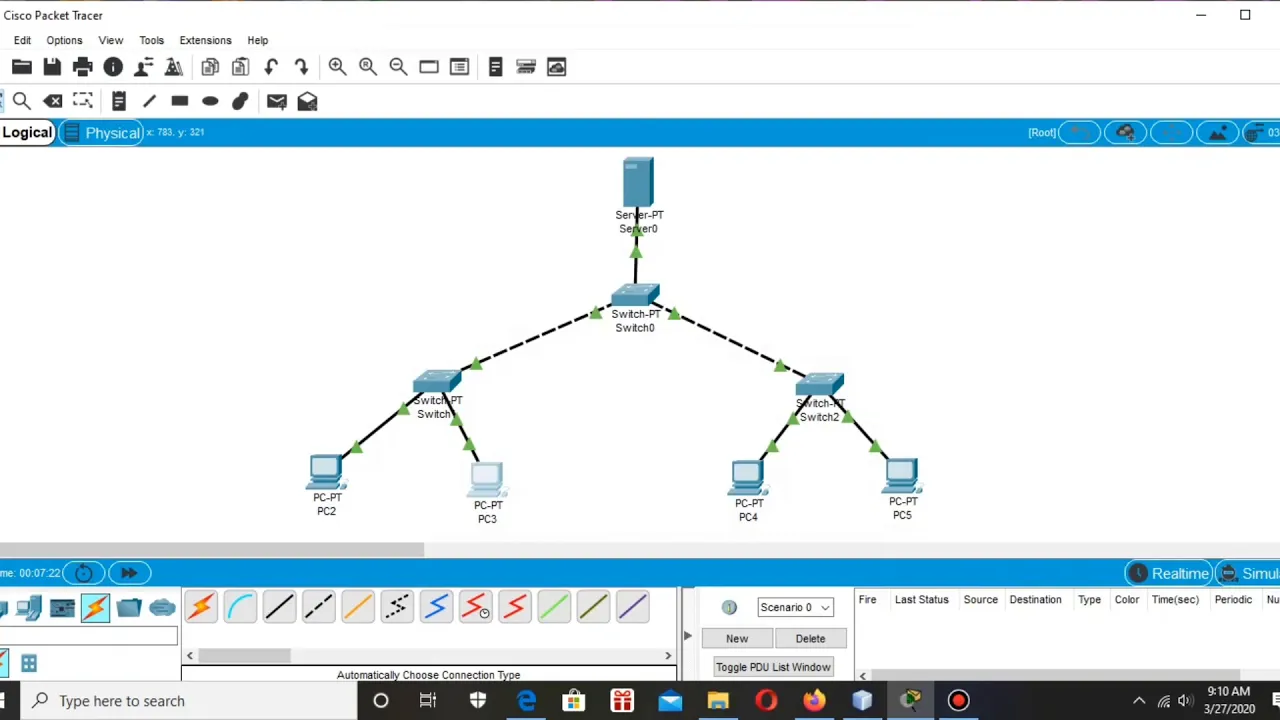Screen dimensions: 1280x720
Task: Print the workspace with the printer icon
Action: pos(82,67)
